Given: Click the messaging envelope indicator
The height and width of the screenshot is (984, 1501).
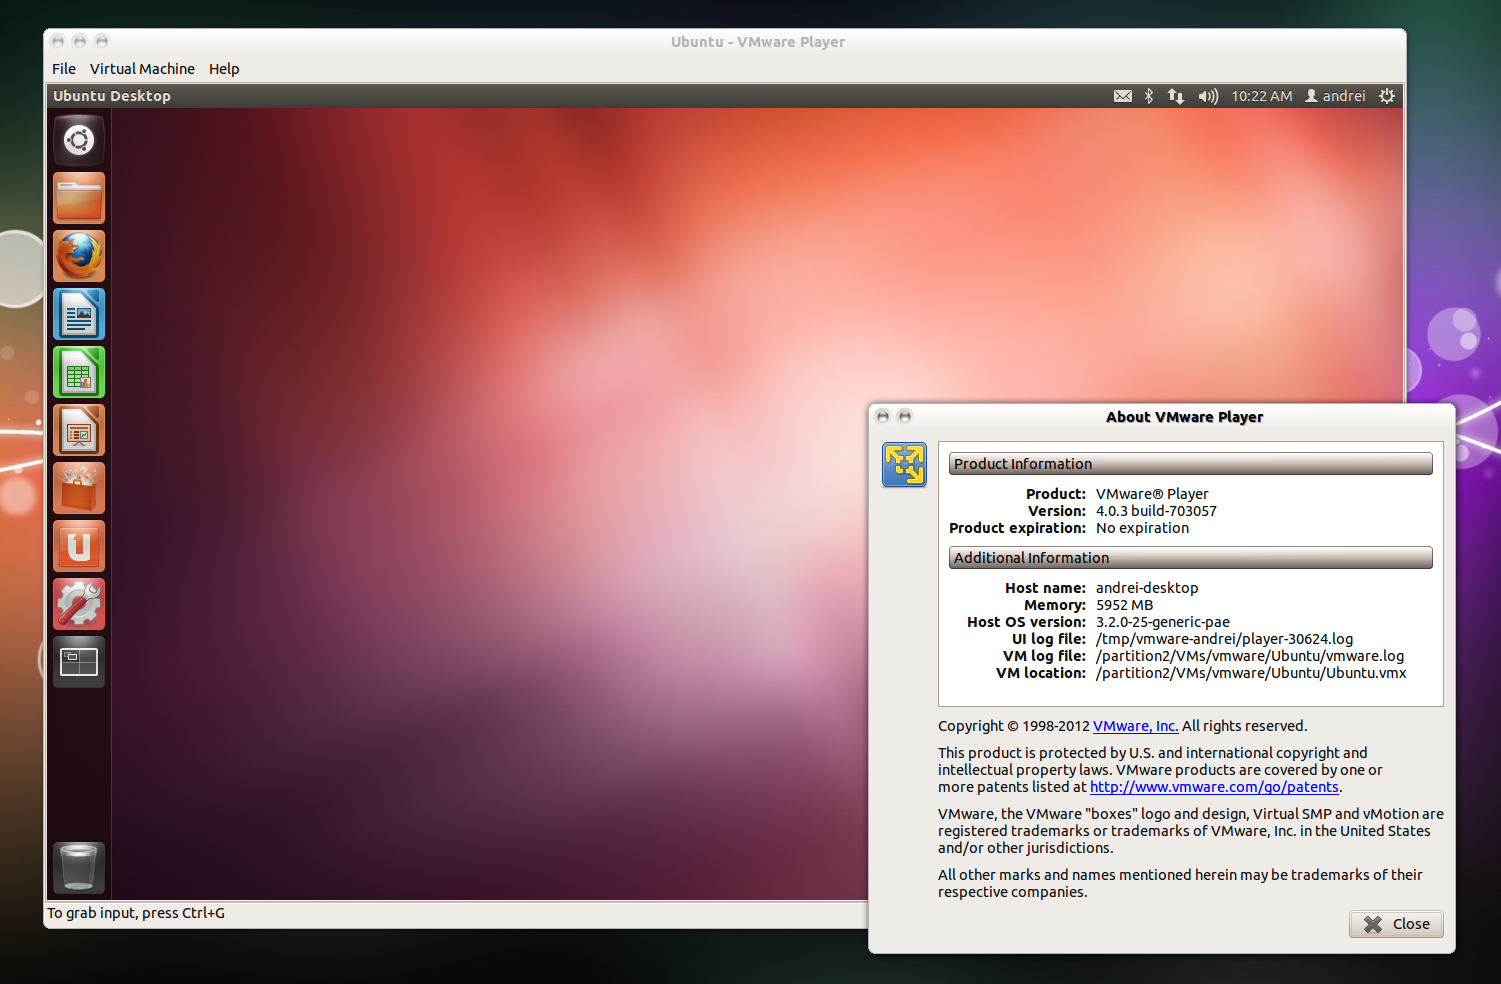Looking at the screenshot, I should 1123,95.
